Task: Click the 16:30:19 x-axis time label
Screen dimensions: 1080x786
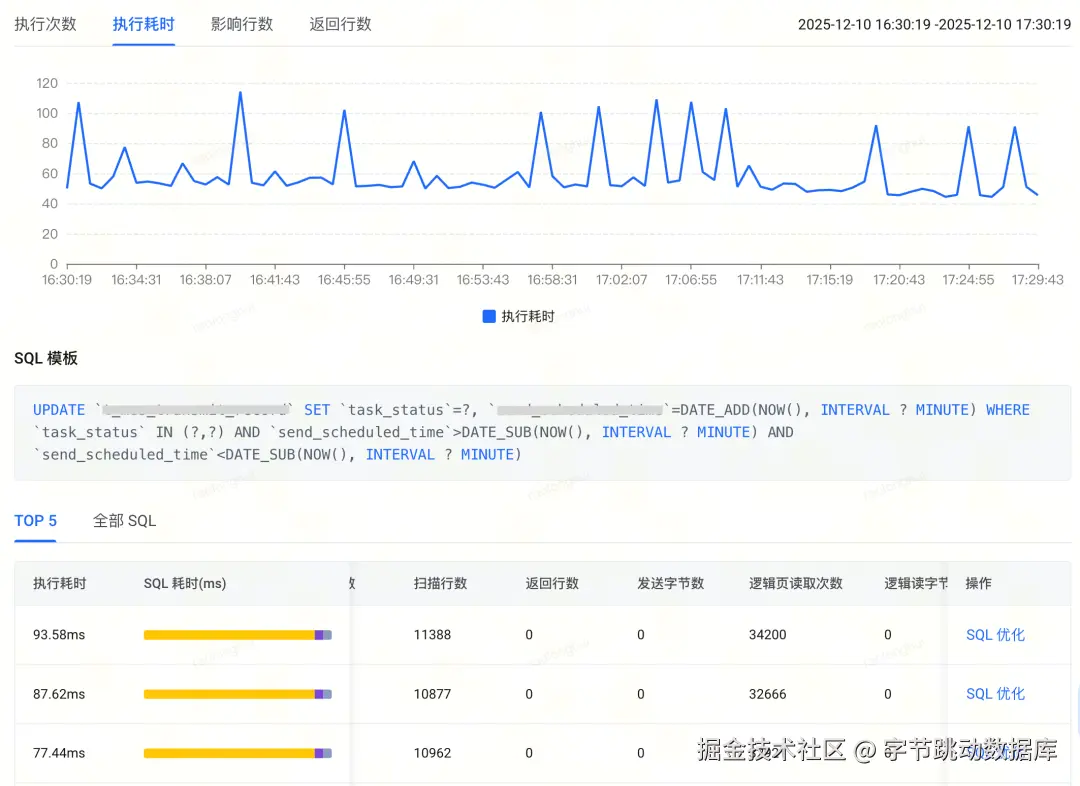Action: [x=67, y=280]
